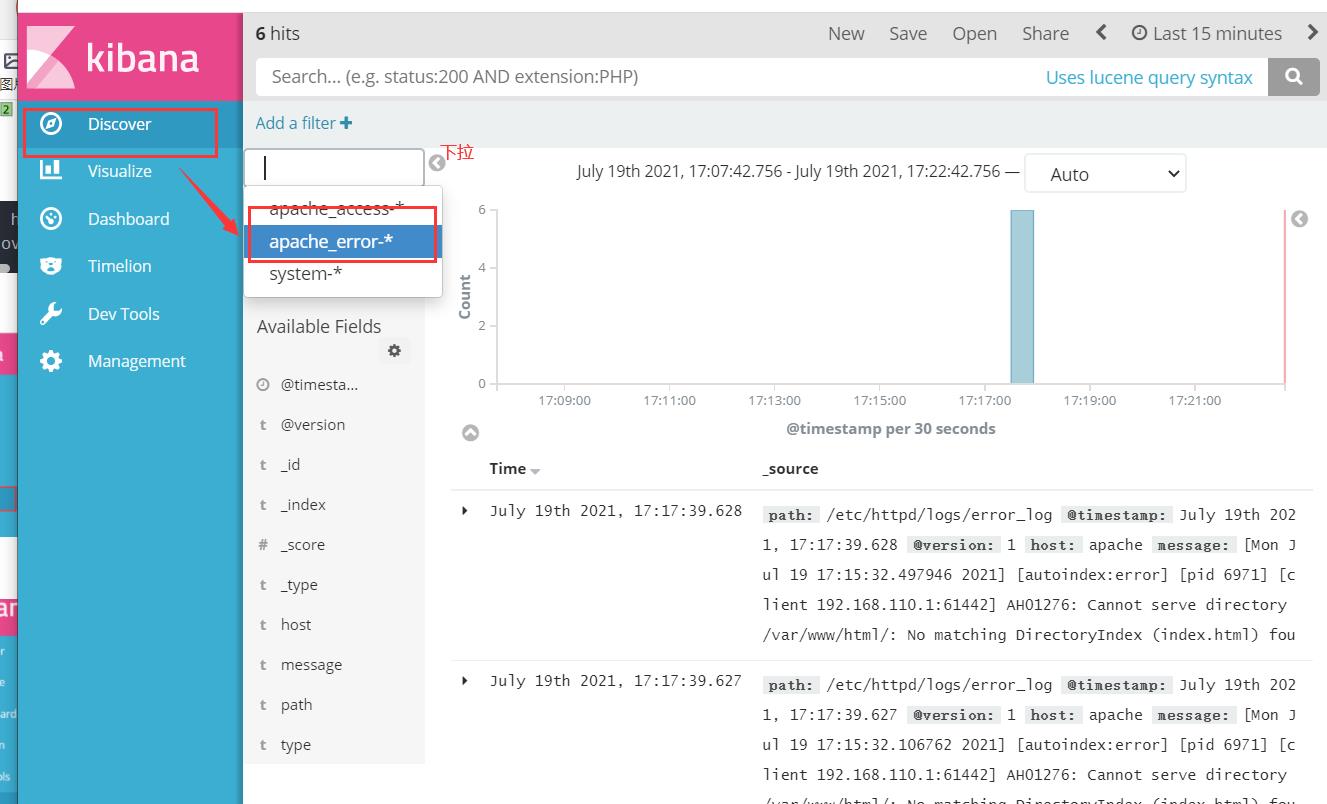1327x804 pixels.
Task: Go to previous time range arrow
Action: (1101, 33)
